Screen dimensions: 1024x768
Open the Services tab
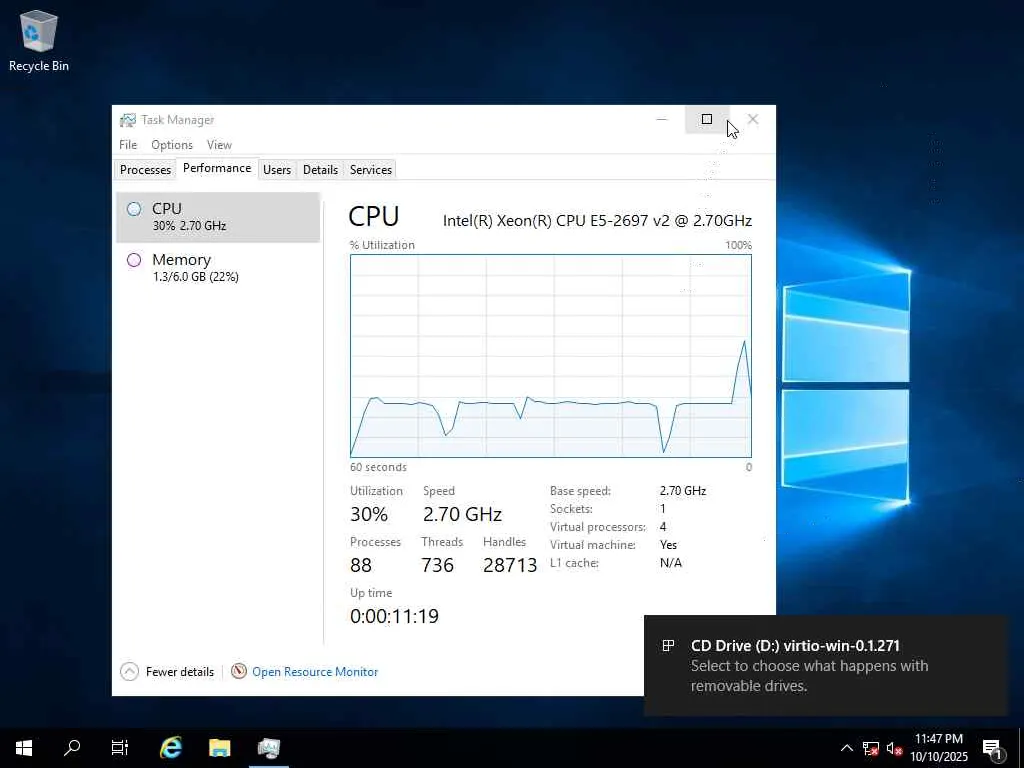point(370,169)
